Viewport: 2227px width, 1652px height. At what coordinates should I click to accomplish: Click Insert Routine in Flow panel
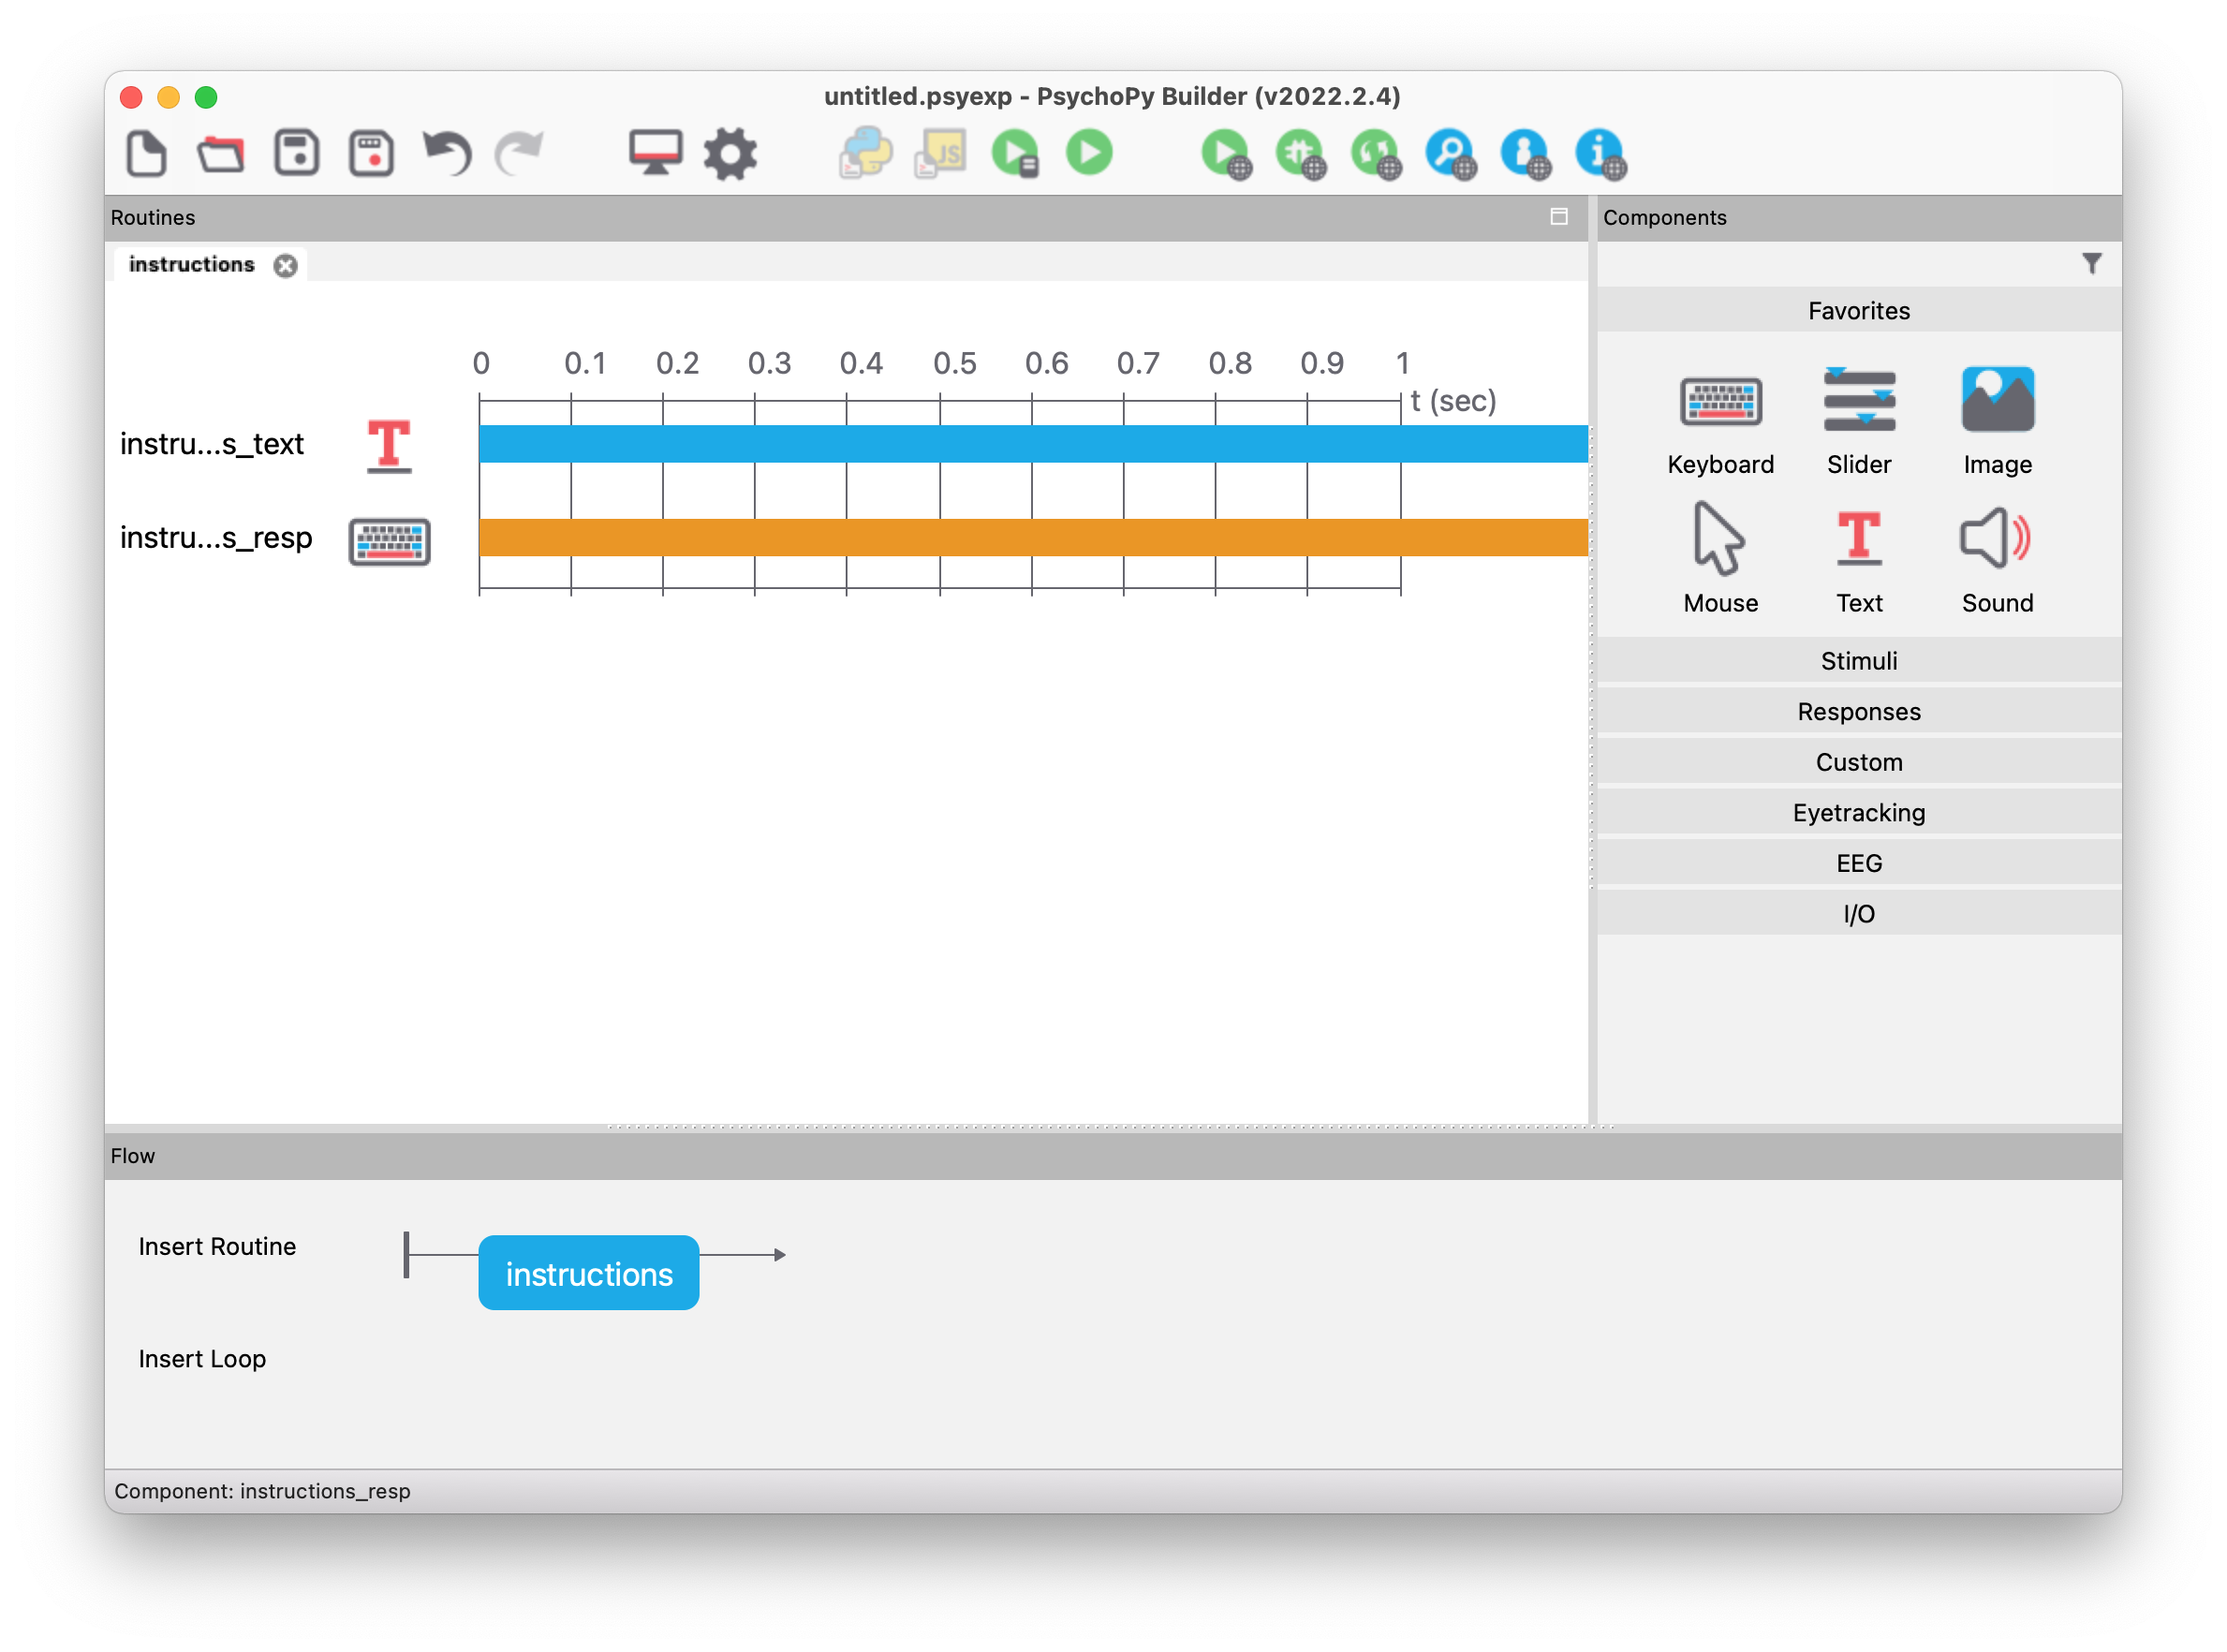point(217,1247)
